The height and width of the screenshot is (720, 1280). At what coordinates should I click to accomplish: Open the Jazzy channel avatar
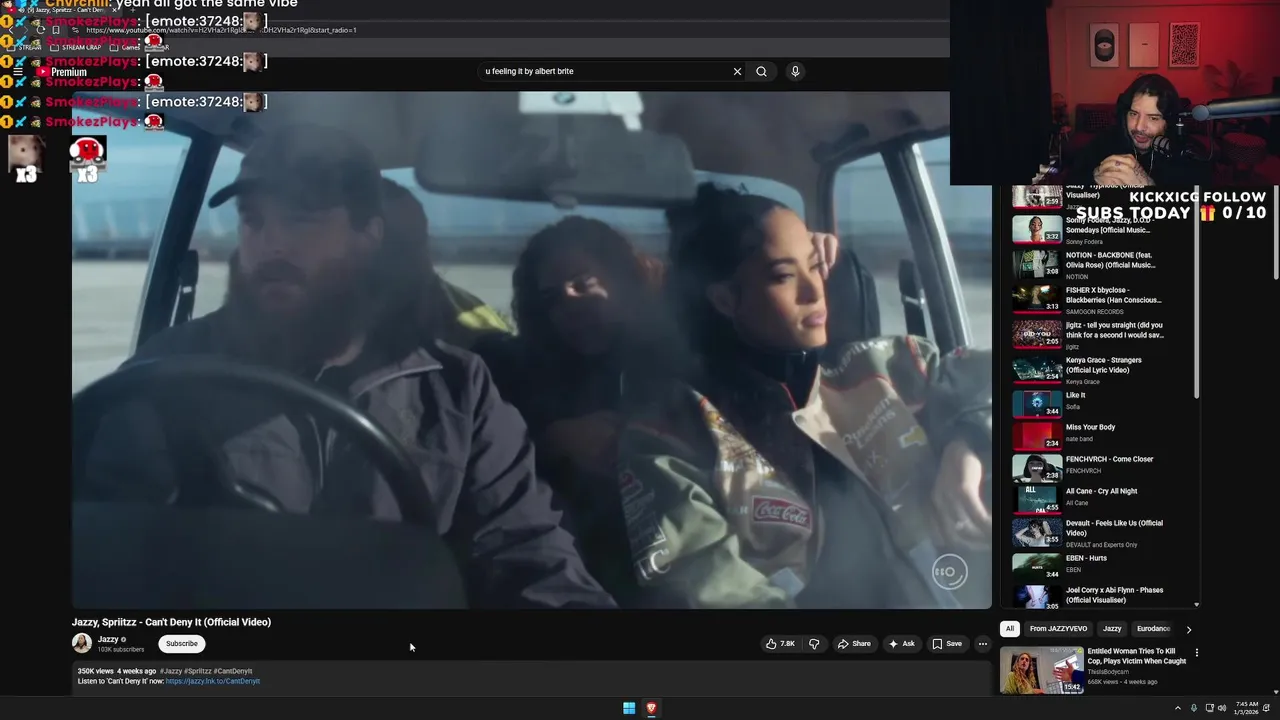pos(82,643)
